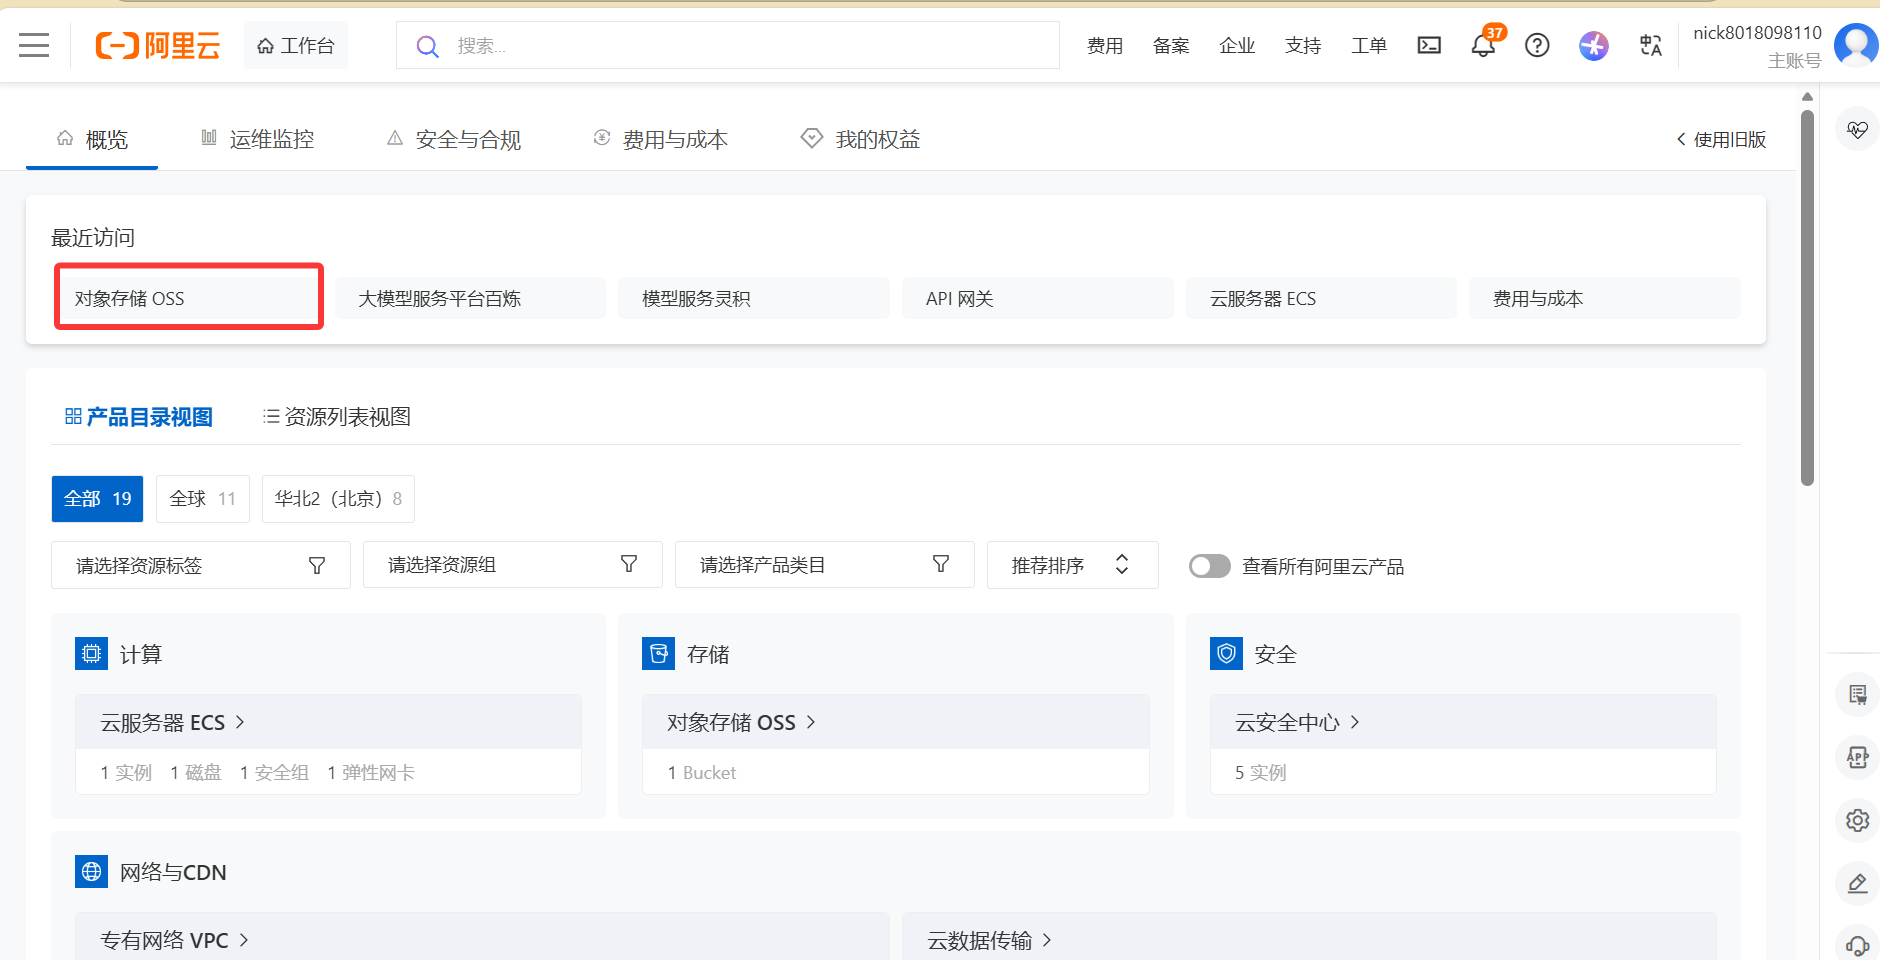Open the 推荐排序 sort dropdown
Viewport: 1880px width, 960px height.
[x=1072, y=565]
